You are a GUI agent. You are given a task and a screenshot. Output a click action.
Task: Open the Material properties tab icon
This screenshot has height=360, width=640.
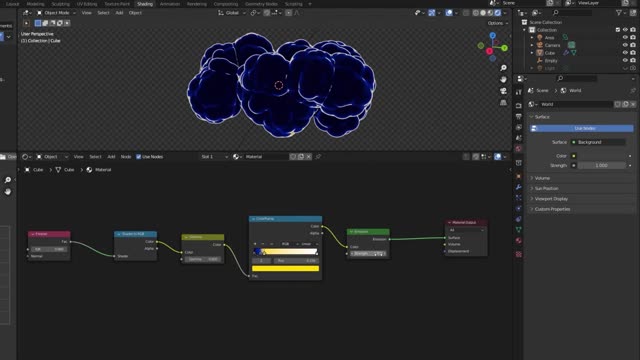tap(518, 241)
